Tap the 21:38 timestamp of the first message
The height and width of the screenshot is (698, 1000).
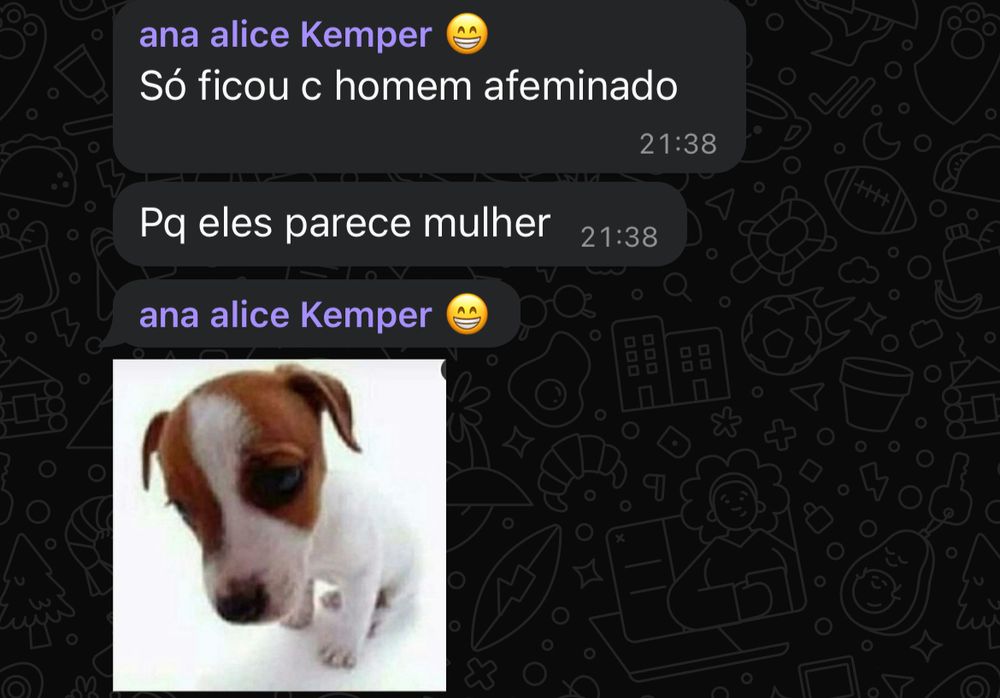pyautogui.click(x=678, y=144)
